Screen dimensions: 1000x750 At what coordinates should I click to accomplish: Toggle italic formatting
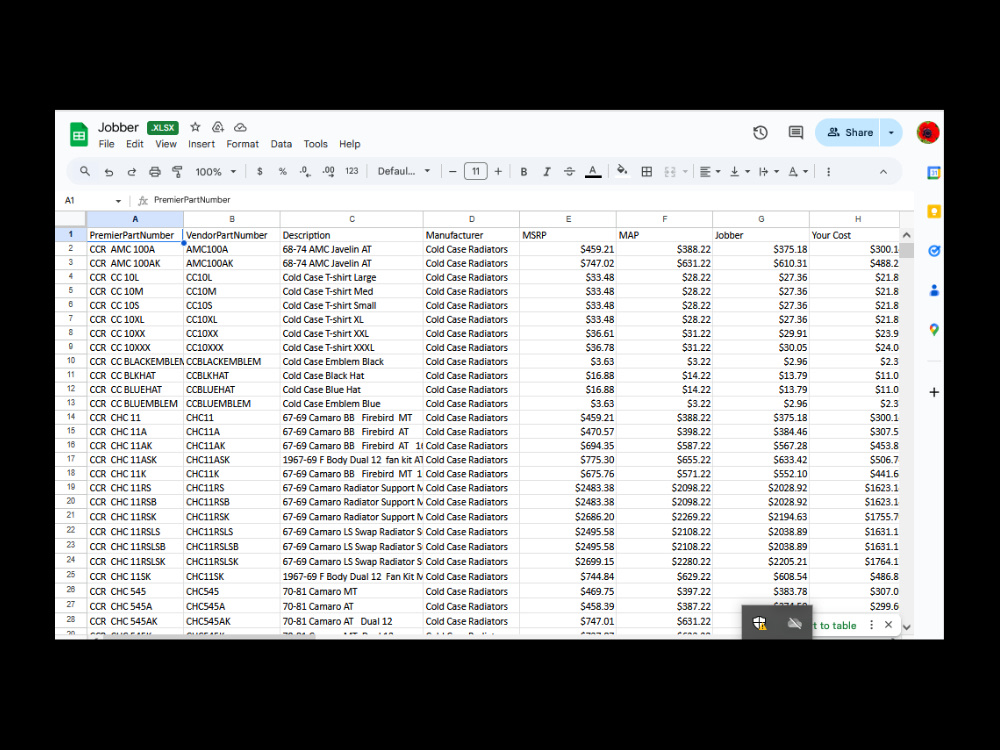coord(547,172)
